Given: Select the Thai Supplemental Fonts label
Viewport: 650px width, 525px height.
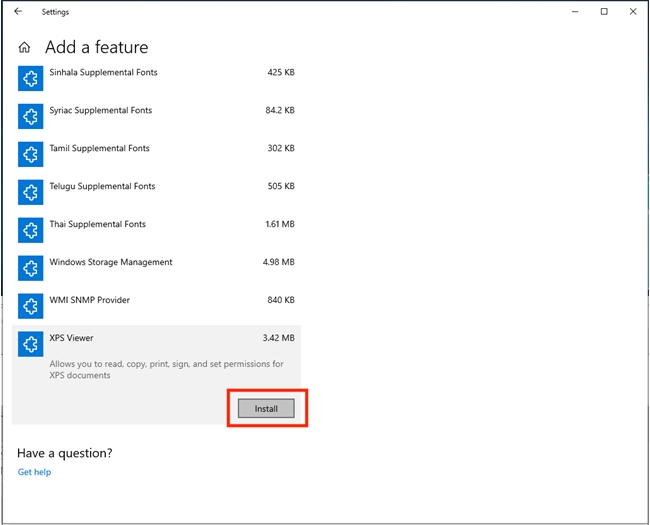Looking at the screenshot, I should pos(97,224).
